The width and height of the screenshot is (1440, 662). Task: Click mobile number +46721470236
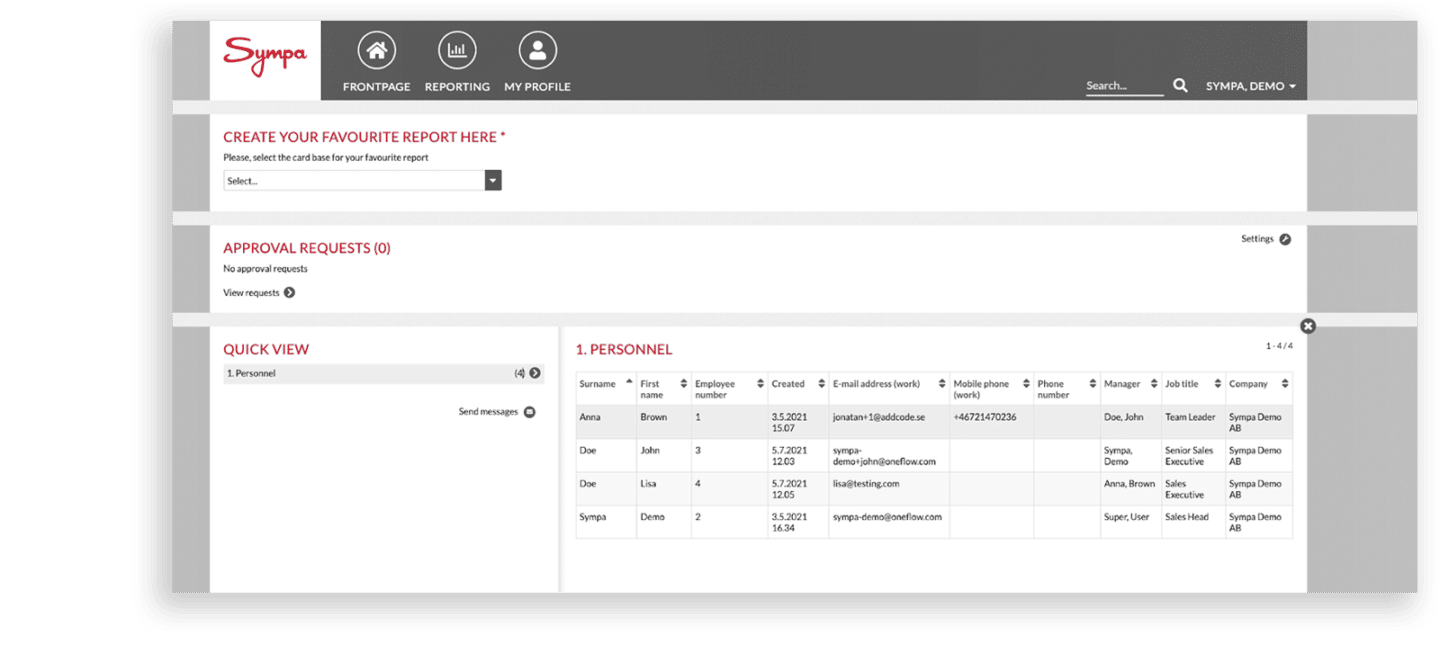pyautogui.click(x=985, y=417)
